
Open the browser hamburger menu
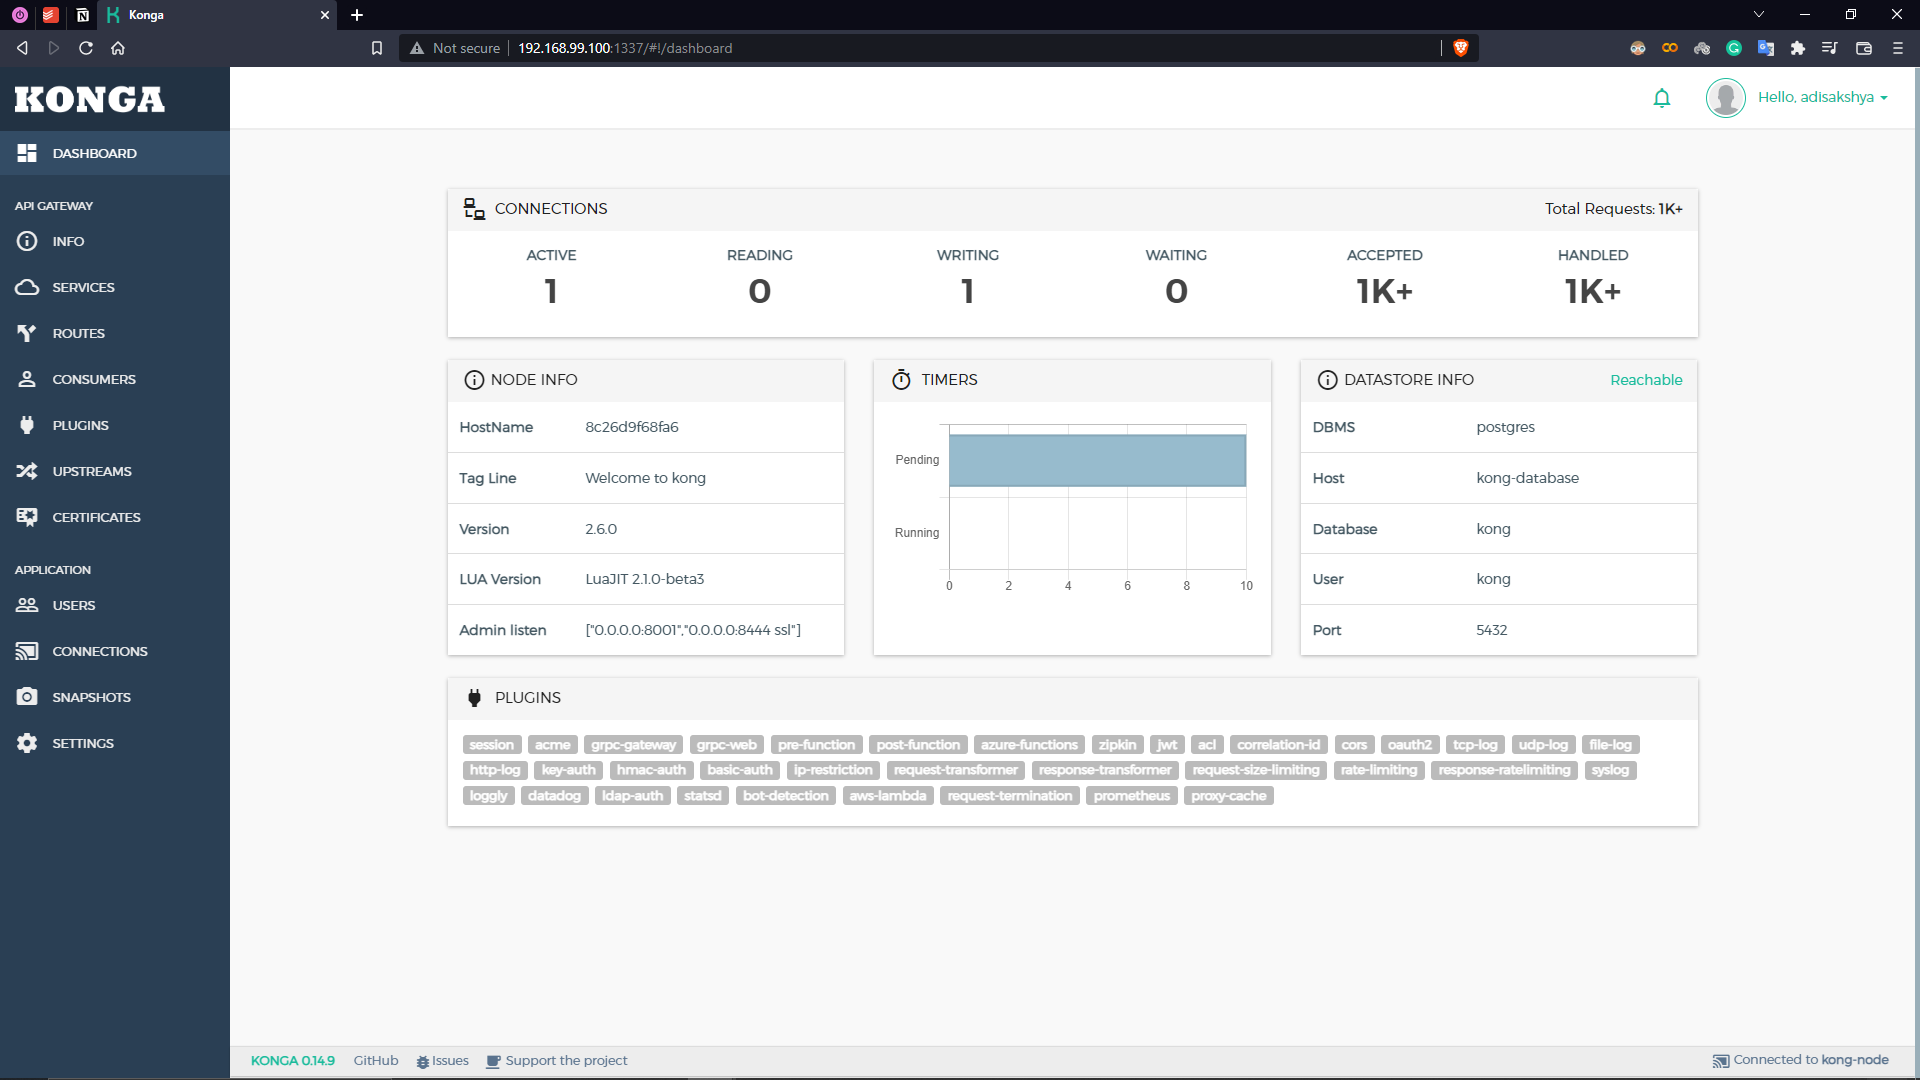tap(1897, 48)
